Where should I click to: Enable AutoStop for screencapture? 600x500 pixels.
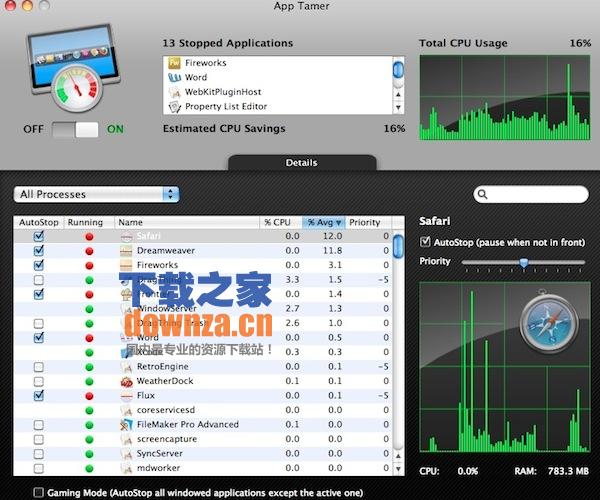click(x=39, y=439)
